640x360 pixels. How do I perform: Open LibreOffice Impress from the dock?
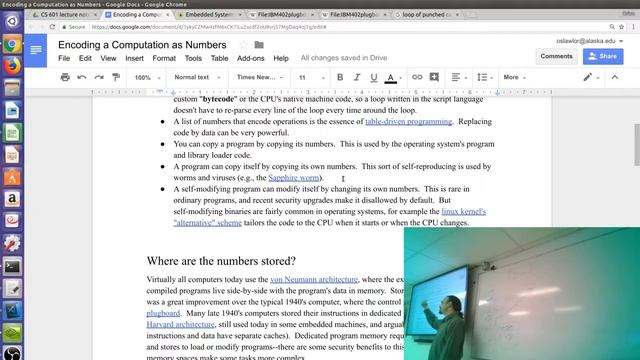pyautogui.click(x=12, y=155)
